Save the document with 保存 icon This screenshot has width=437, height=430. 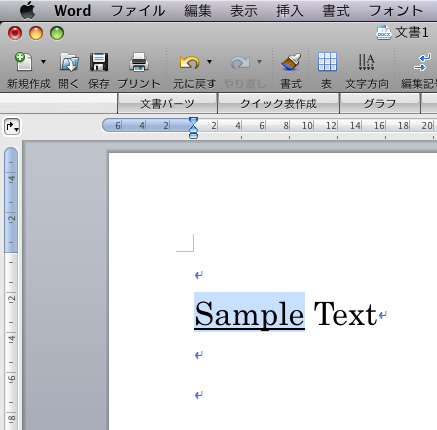[99, 62]
